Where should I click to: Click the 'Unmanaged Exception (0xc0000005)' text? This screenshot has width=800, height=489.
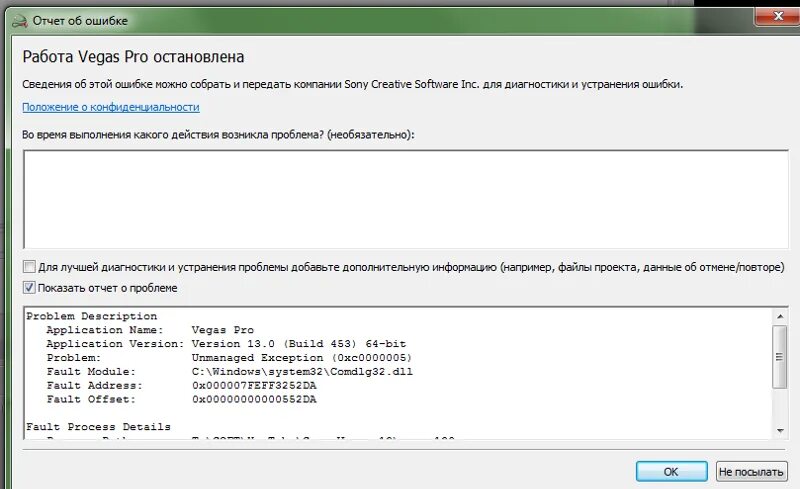tap(302, 357)
